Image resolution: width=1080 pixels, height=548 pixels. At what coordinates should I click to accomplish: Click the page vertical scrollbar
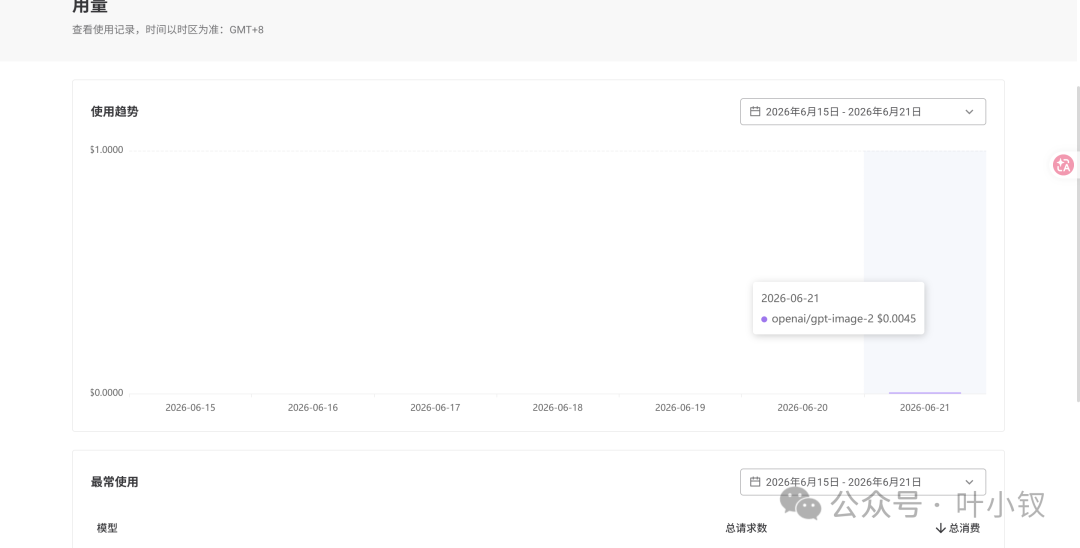[1077, 243]
